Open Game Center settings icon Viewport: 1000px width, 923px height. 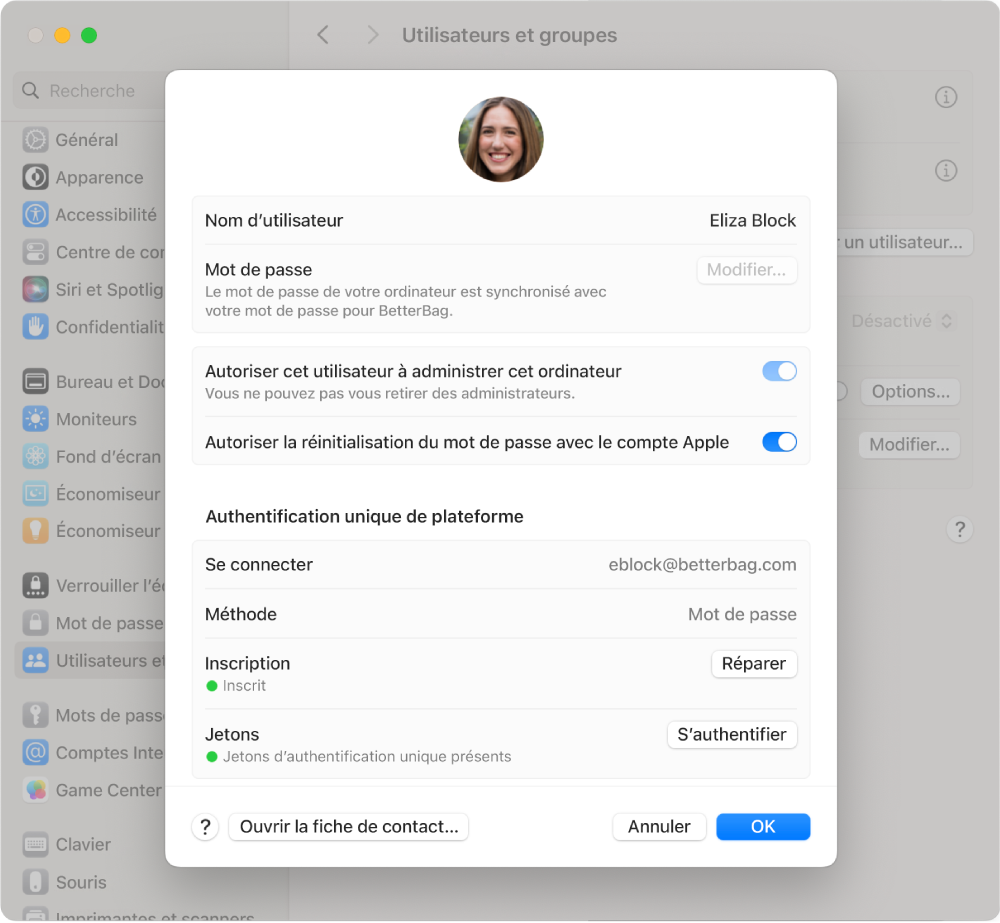(x=35, y=790)
